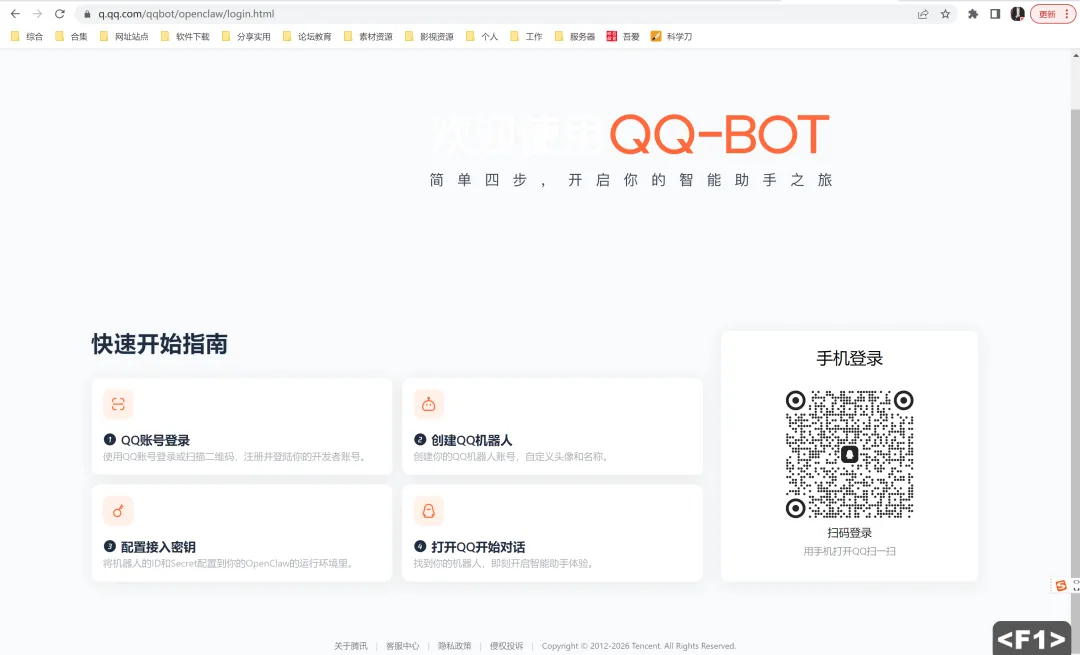Open the 网址站点 bookmark folder
Image resolution: width=1080 pixels, height=655 pixels.
click(124, 37)
